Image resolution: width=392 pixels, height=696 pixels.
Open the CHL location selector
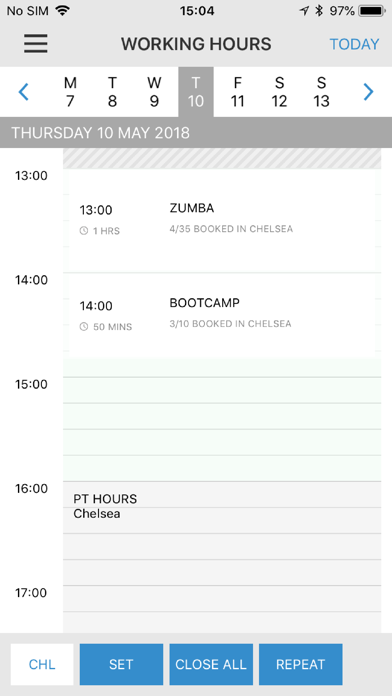[42, 664]
